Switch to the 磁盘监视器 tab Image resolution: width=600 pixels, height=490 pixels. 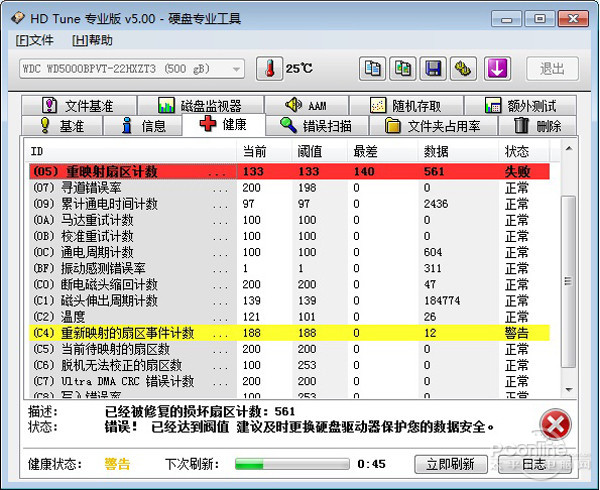(199, 105)
